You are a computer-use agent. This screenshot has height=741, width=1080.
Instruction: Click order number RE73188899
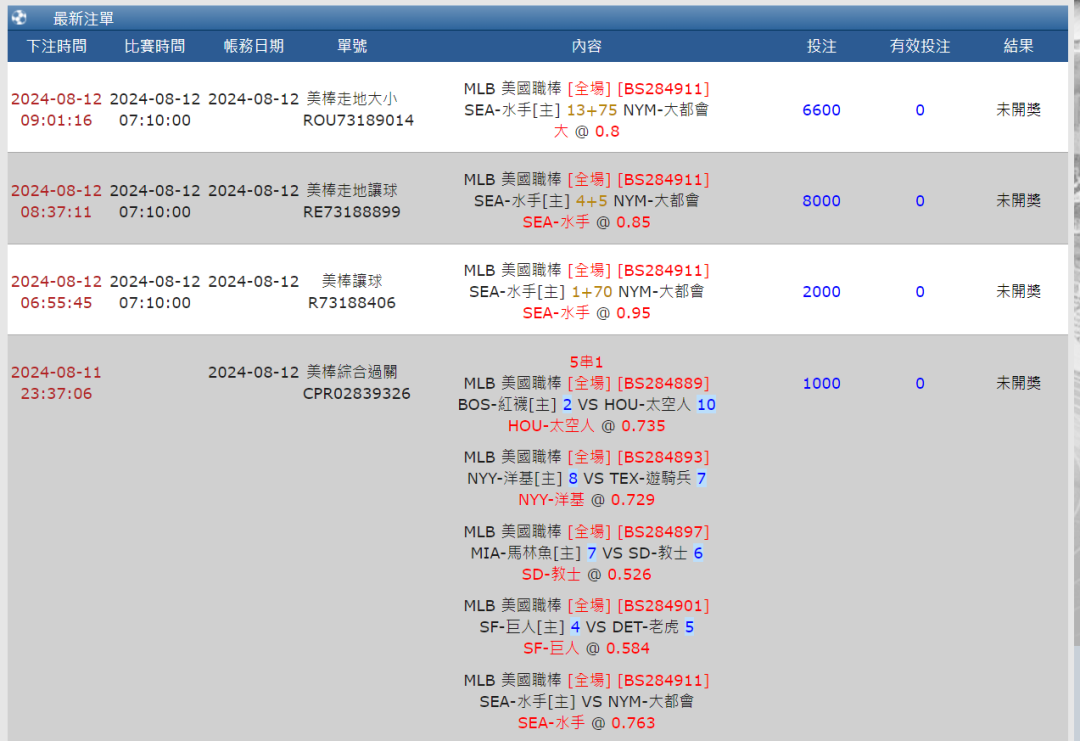click(x=352, y=212)
